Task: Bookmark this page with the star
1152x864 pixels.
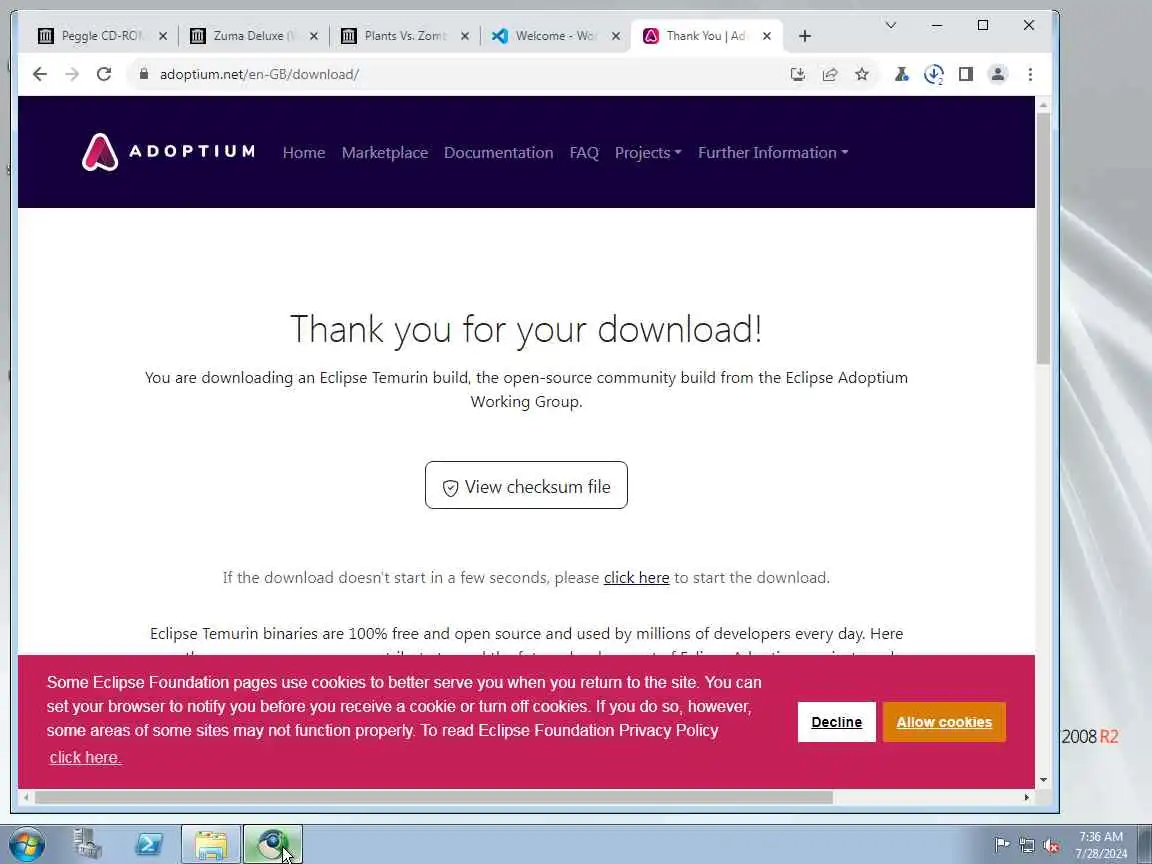Action: (x=862, y=74)
